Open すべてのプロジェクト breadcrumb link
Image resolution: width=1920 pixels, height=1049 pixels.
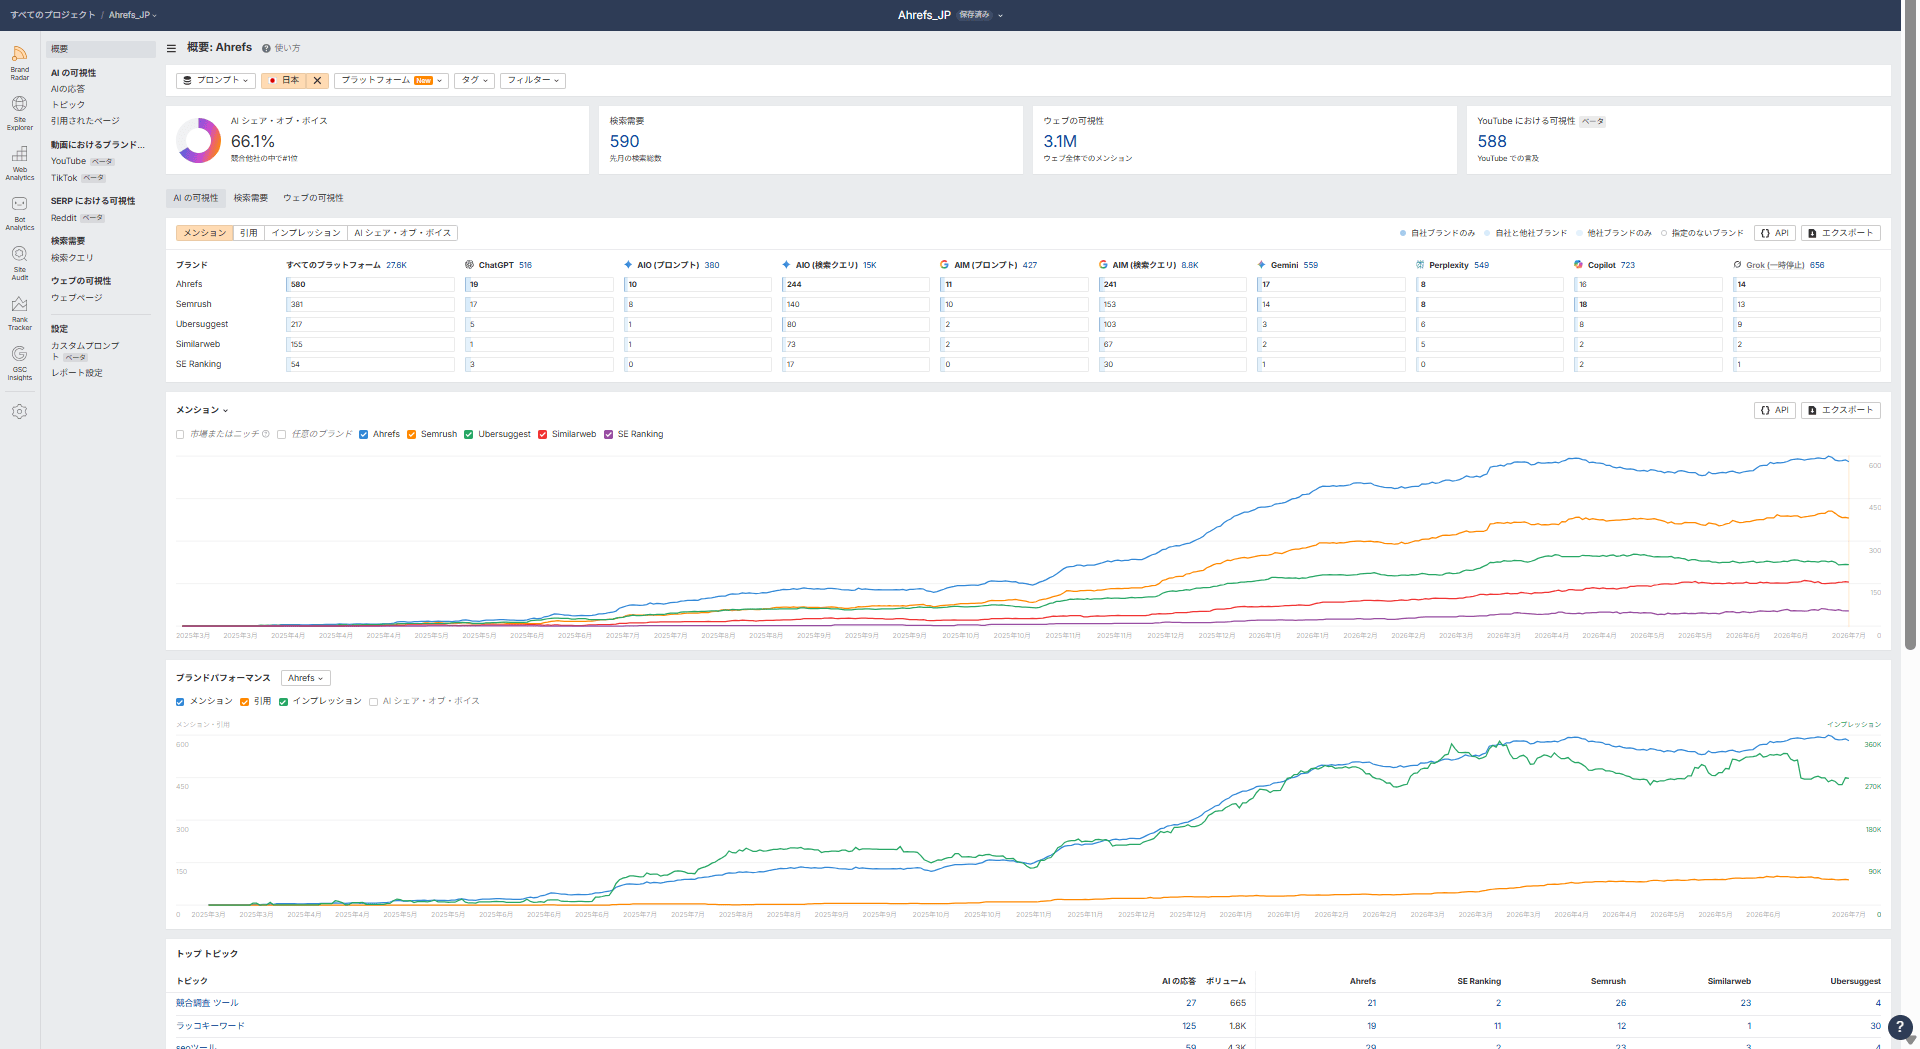coord(53,15)
